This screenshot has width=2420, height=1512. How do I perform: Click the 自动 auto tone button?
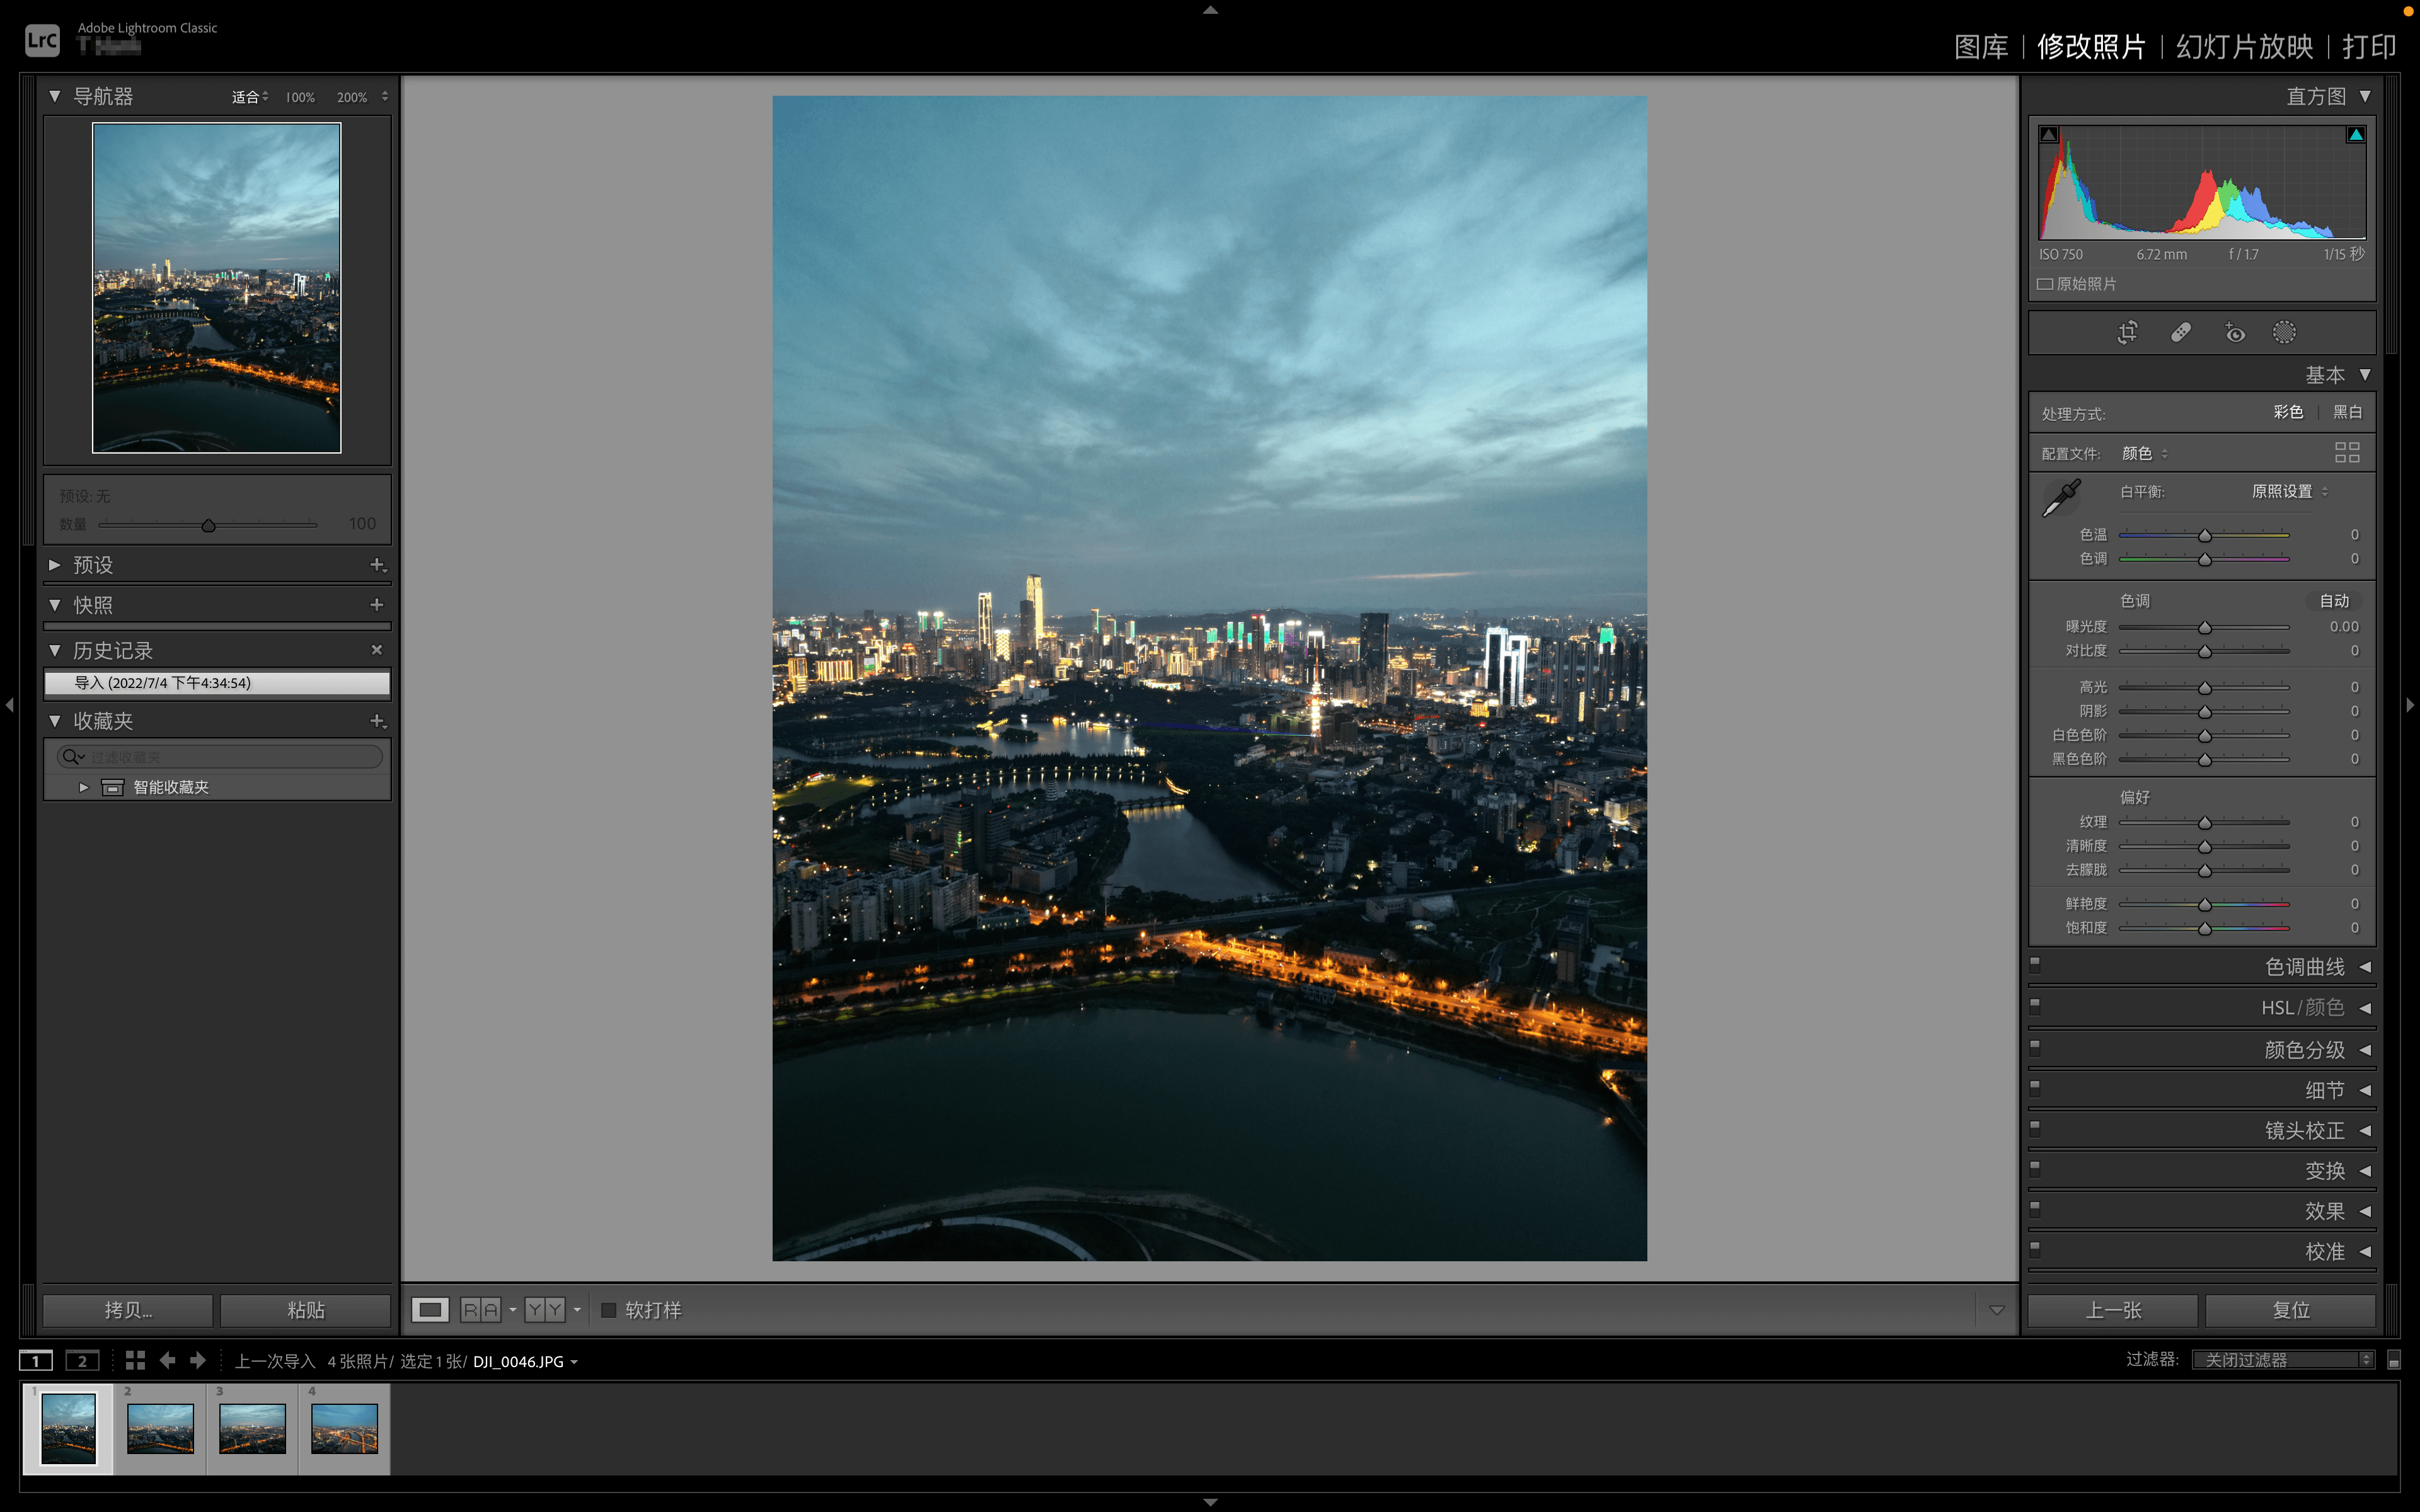click(x=2334, y=601)
